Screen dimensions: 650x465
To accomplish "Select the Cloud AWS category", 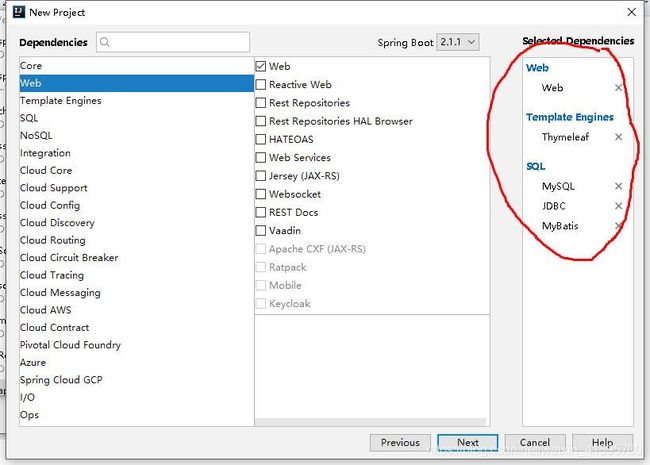I will 136,310.
